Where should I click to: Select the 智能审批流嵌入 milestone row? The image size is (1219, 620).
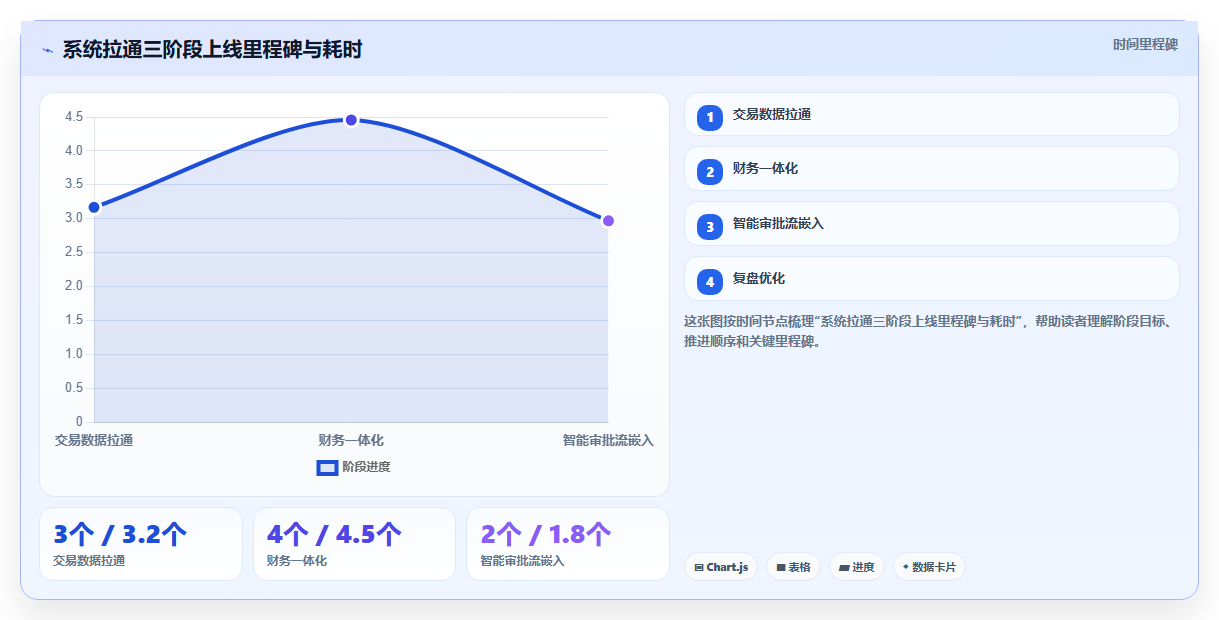(x=932, y=223)
